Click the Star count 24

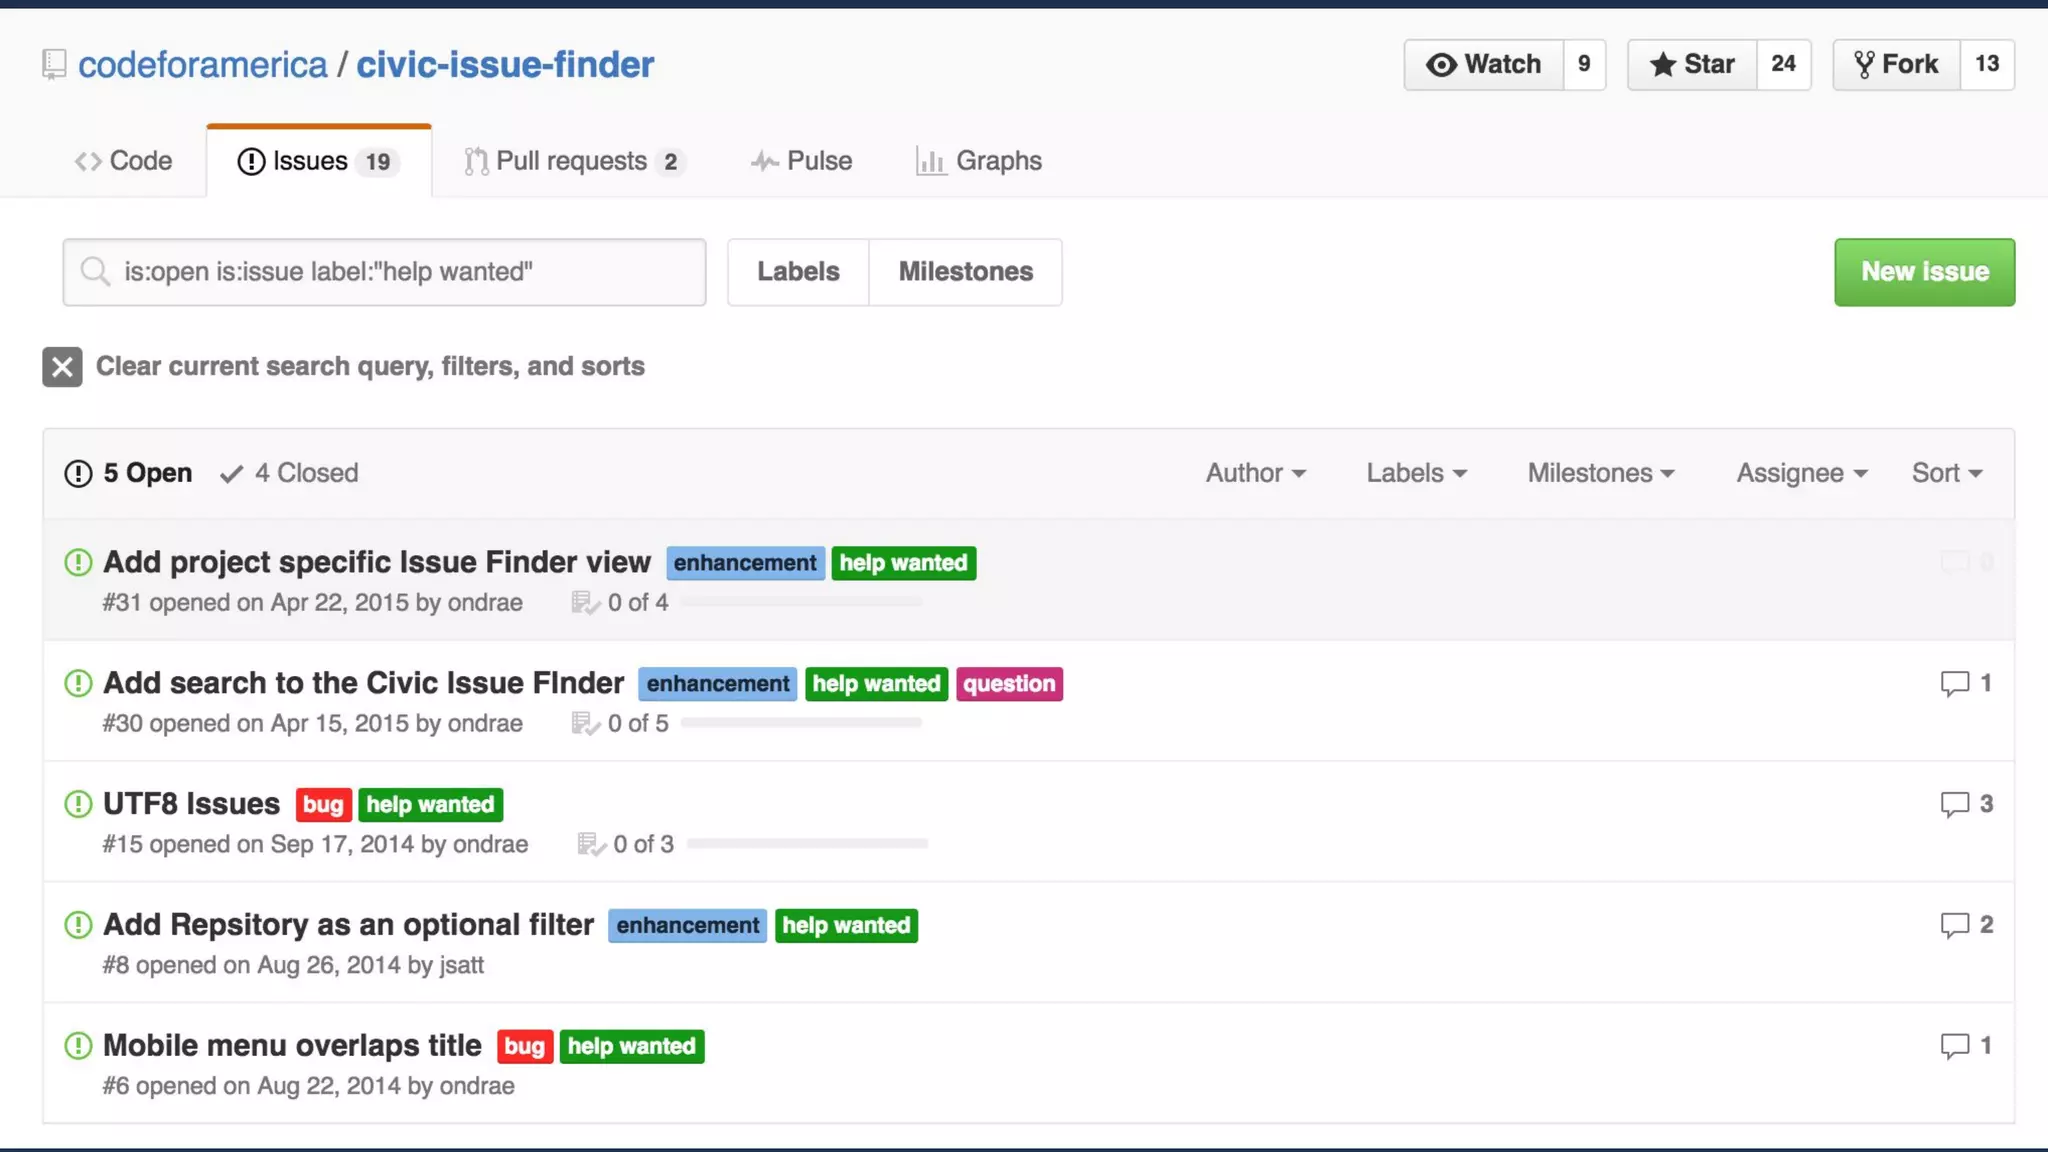coord(1783,65)
